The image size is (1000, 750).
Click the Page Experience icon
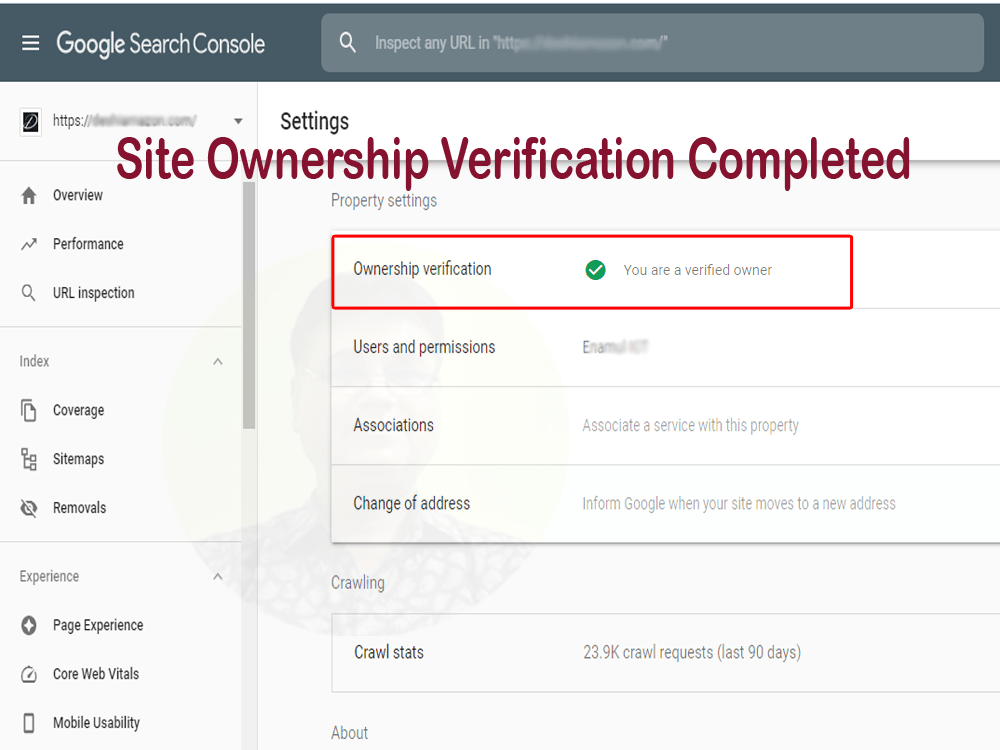coord(29,625)
